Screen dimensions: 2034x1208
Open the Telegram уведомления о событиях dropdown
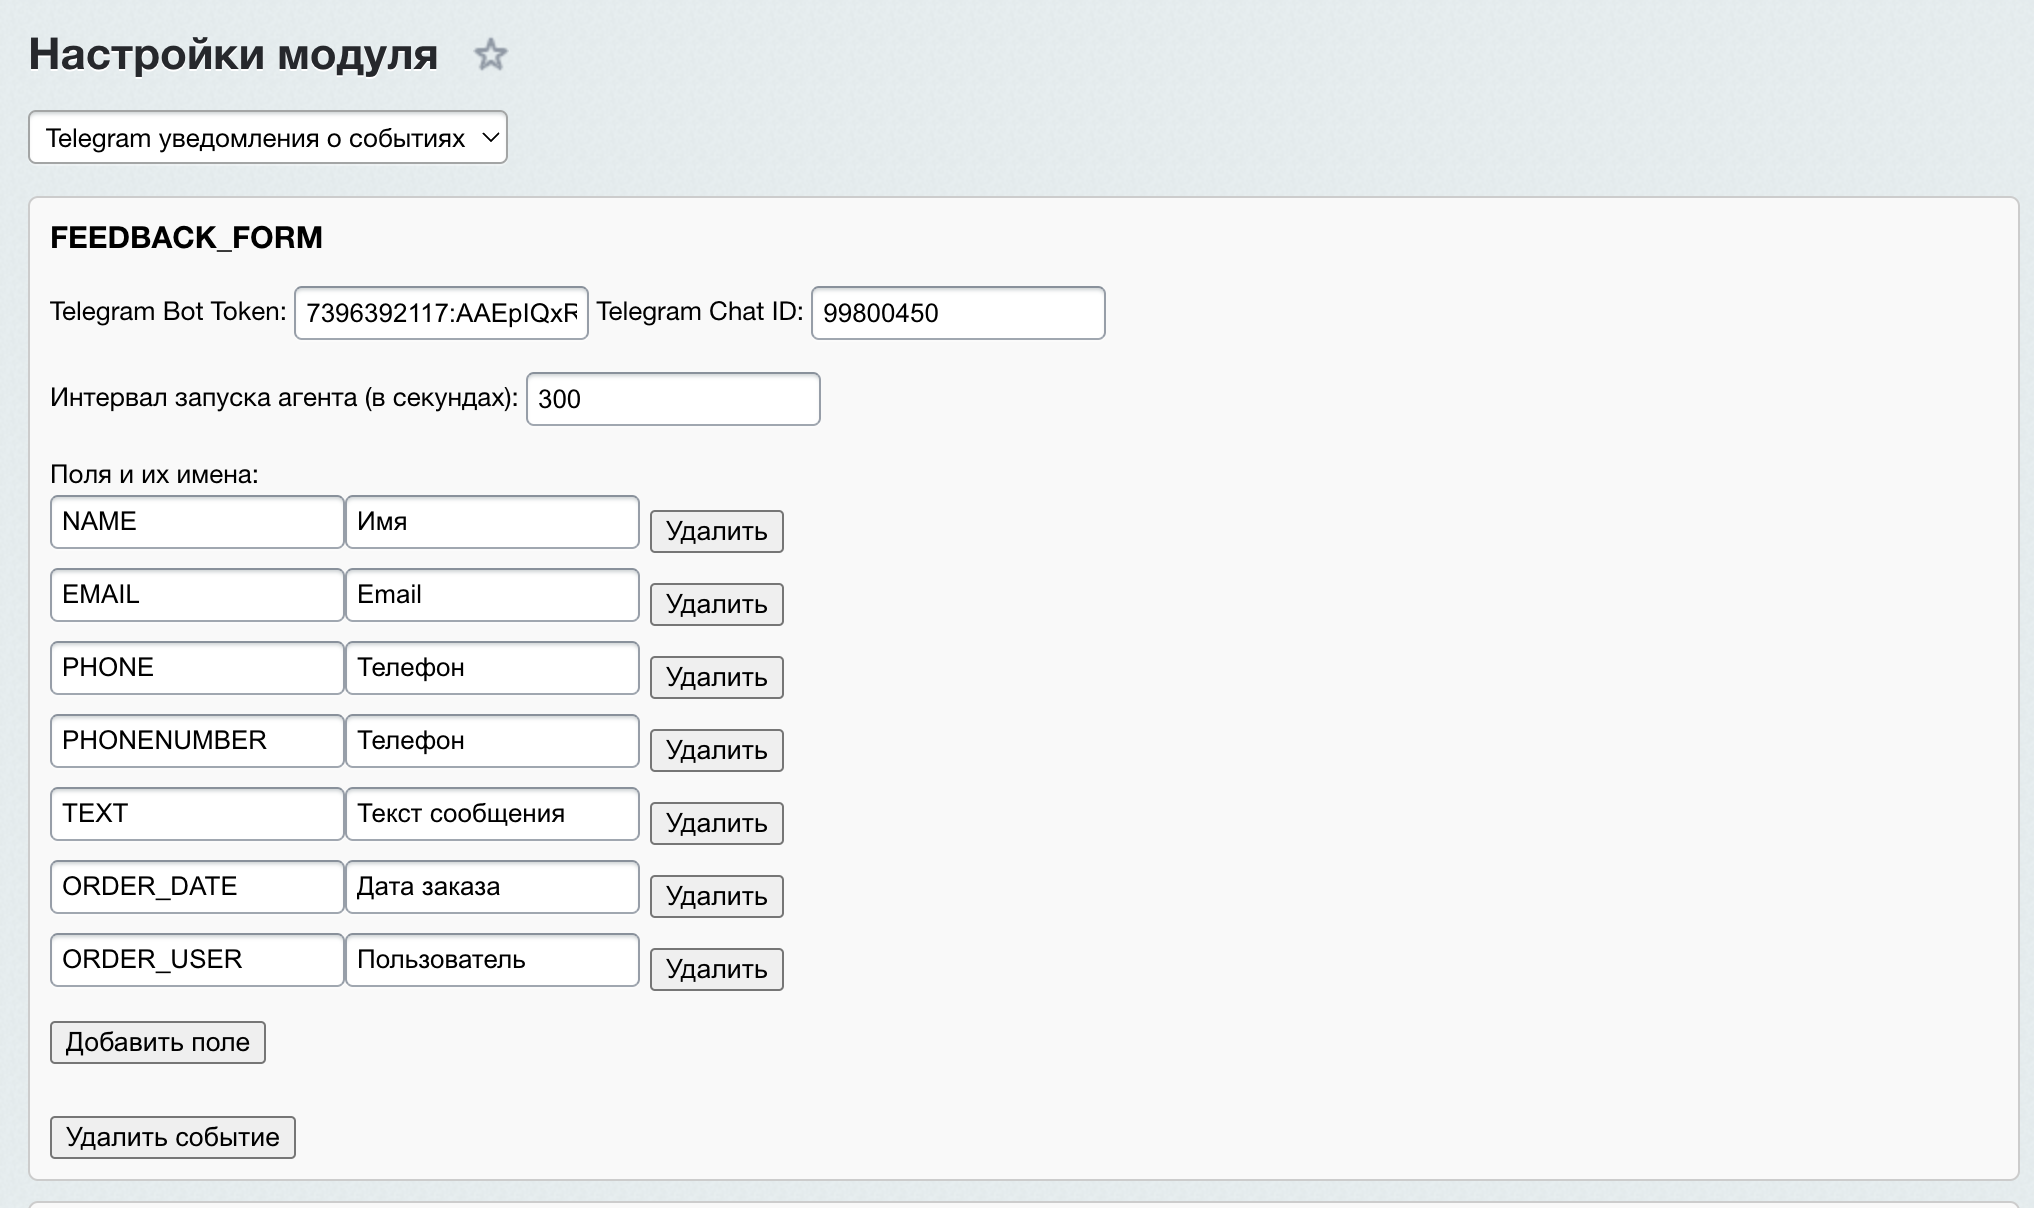[268, 137]
